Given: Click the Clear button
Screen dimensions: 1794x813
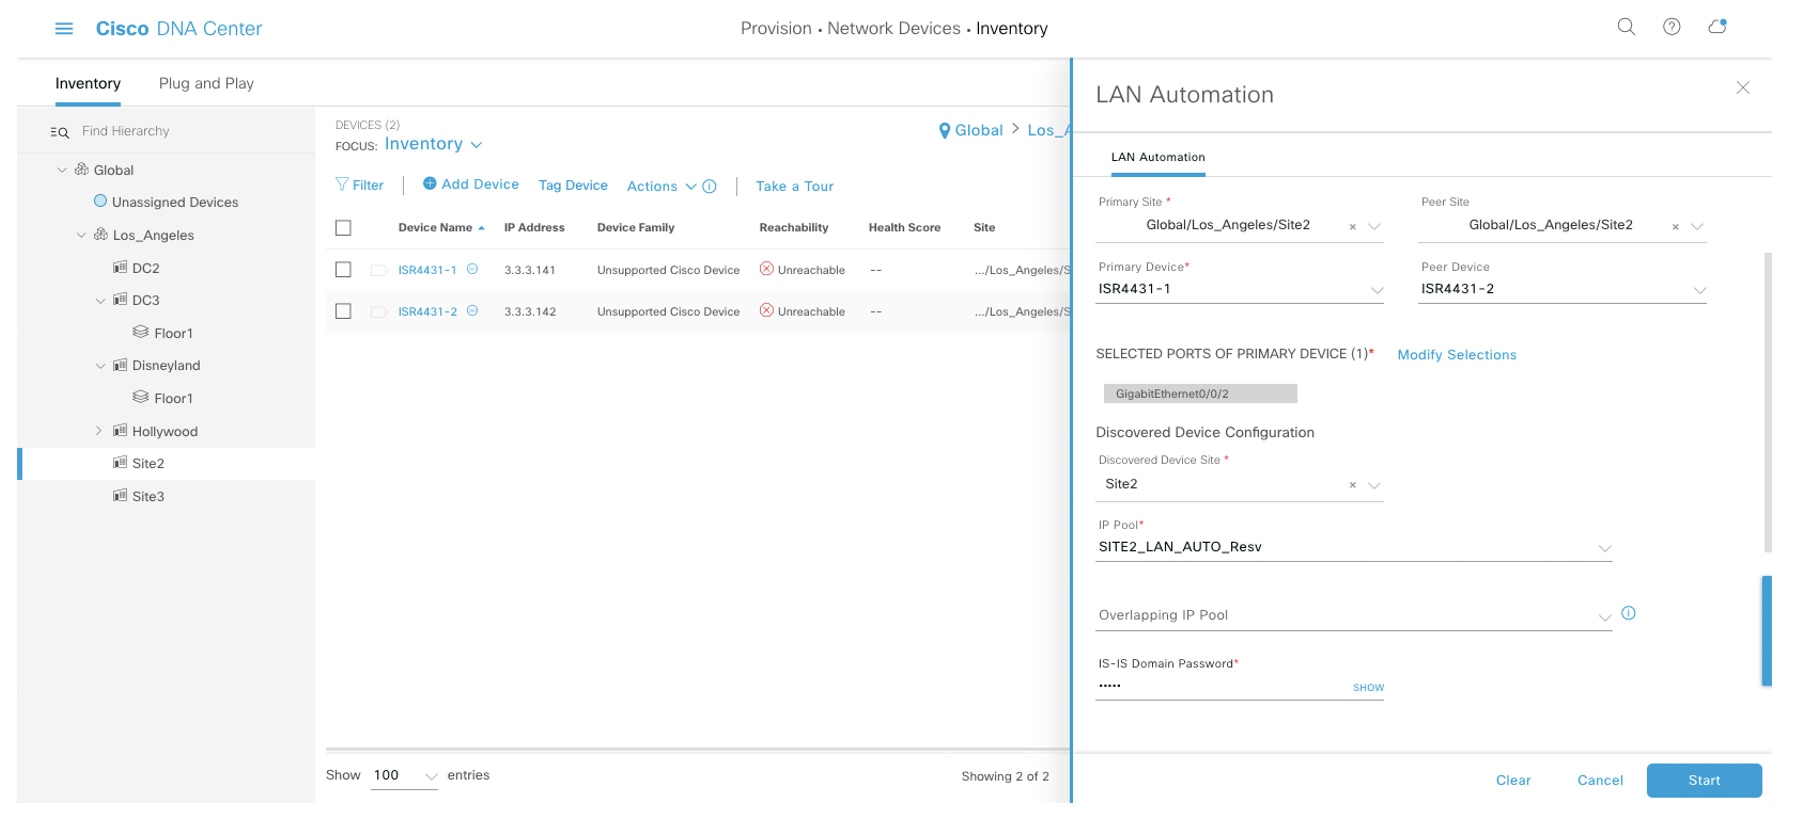Looking at the screenshot, I should tap(1513, 781).
